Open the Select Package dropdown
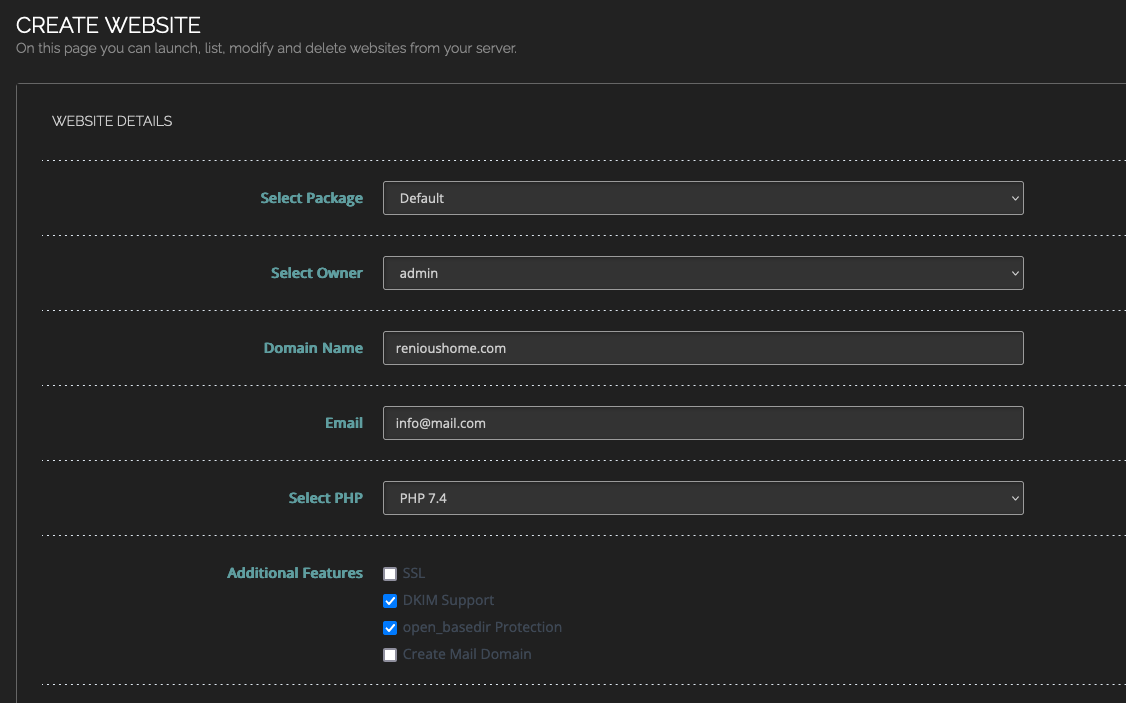 [x=703, y=198]
